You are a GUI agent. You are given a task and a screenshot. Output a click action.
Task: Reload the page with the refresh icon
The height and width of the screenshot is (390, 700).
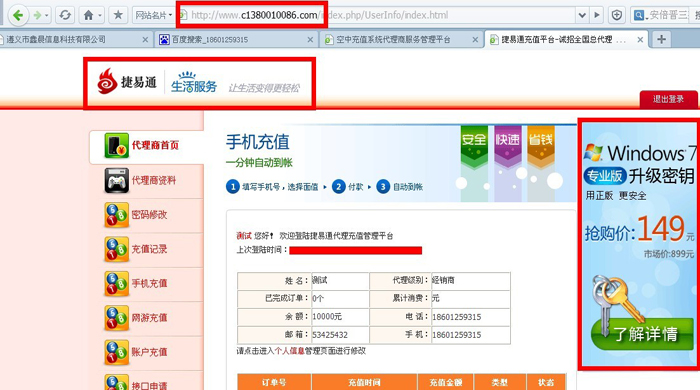coord(65,16)
